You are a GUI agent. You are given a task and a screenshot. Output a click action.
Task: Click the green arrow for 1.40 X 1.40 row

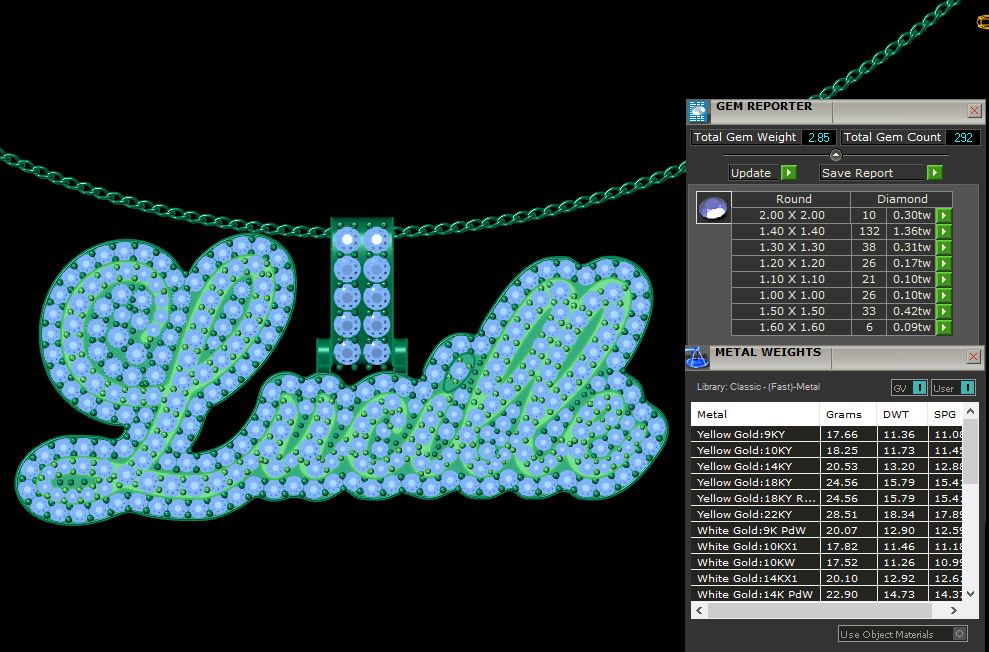pos(944,231)
